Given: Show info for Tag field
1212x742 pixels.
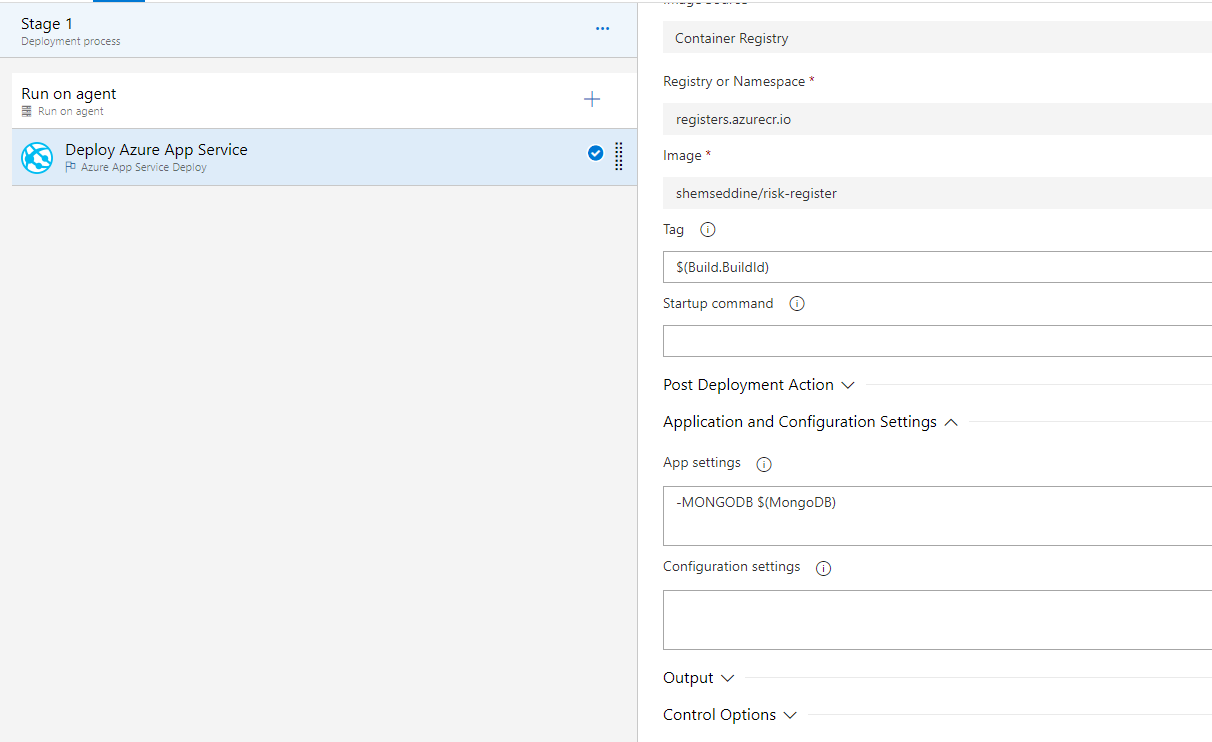Looking at the screenshot, I should (x=708, y=230).
